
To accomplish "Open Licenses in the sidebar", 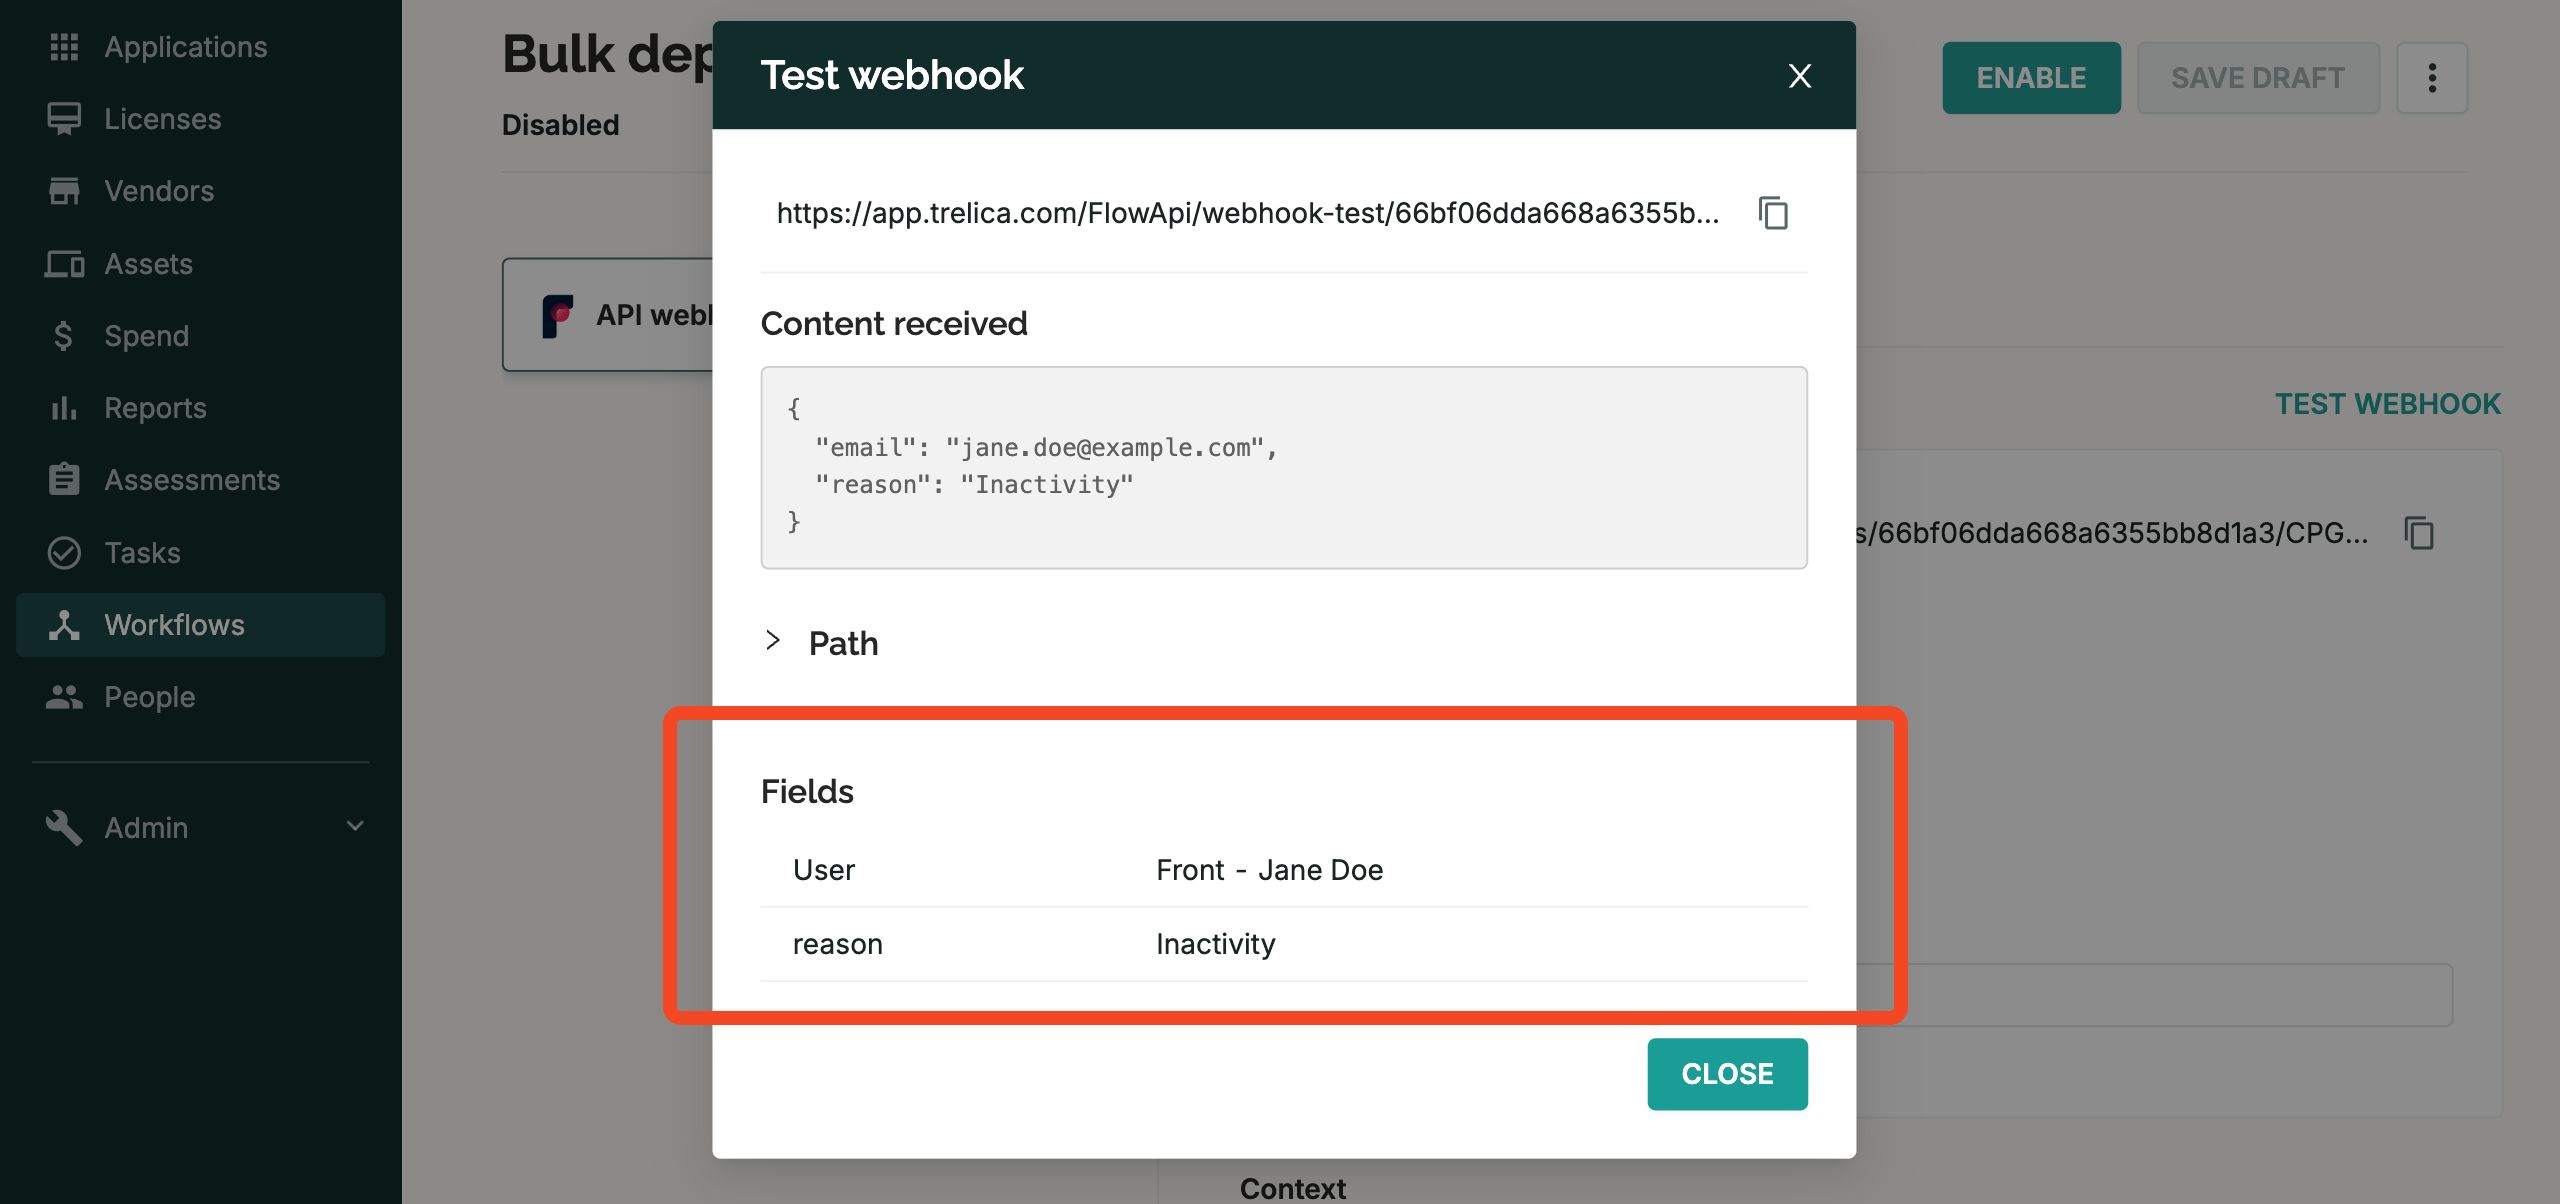I will pos(163,119).
